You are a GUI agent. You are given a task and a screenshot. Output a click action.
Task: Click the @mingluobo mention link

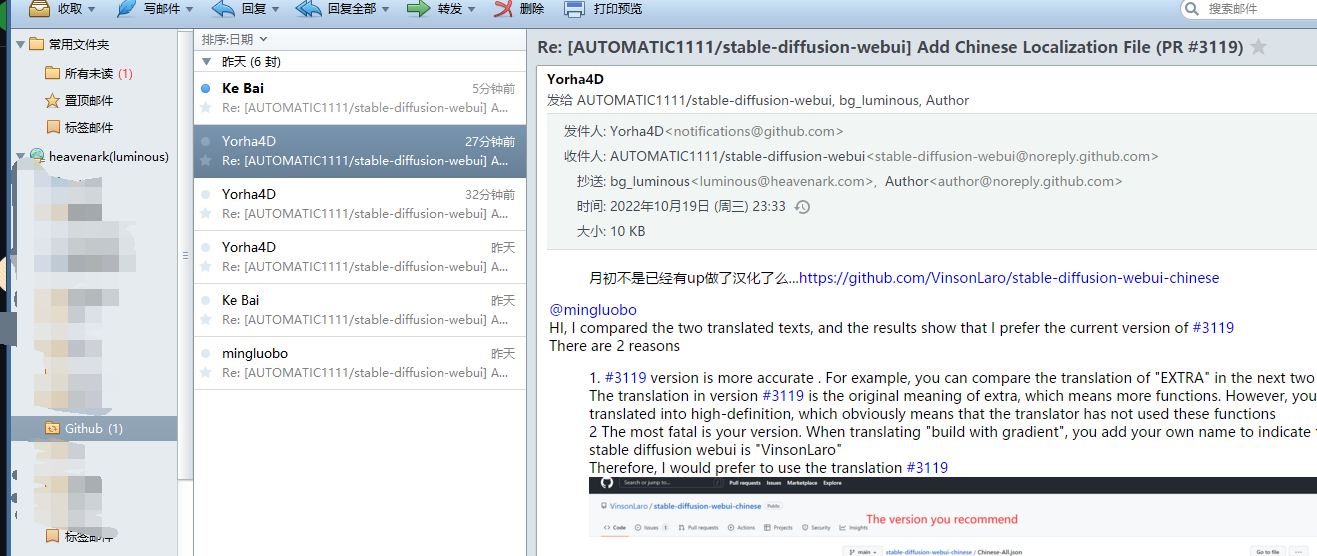tap(593, 310)
